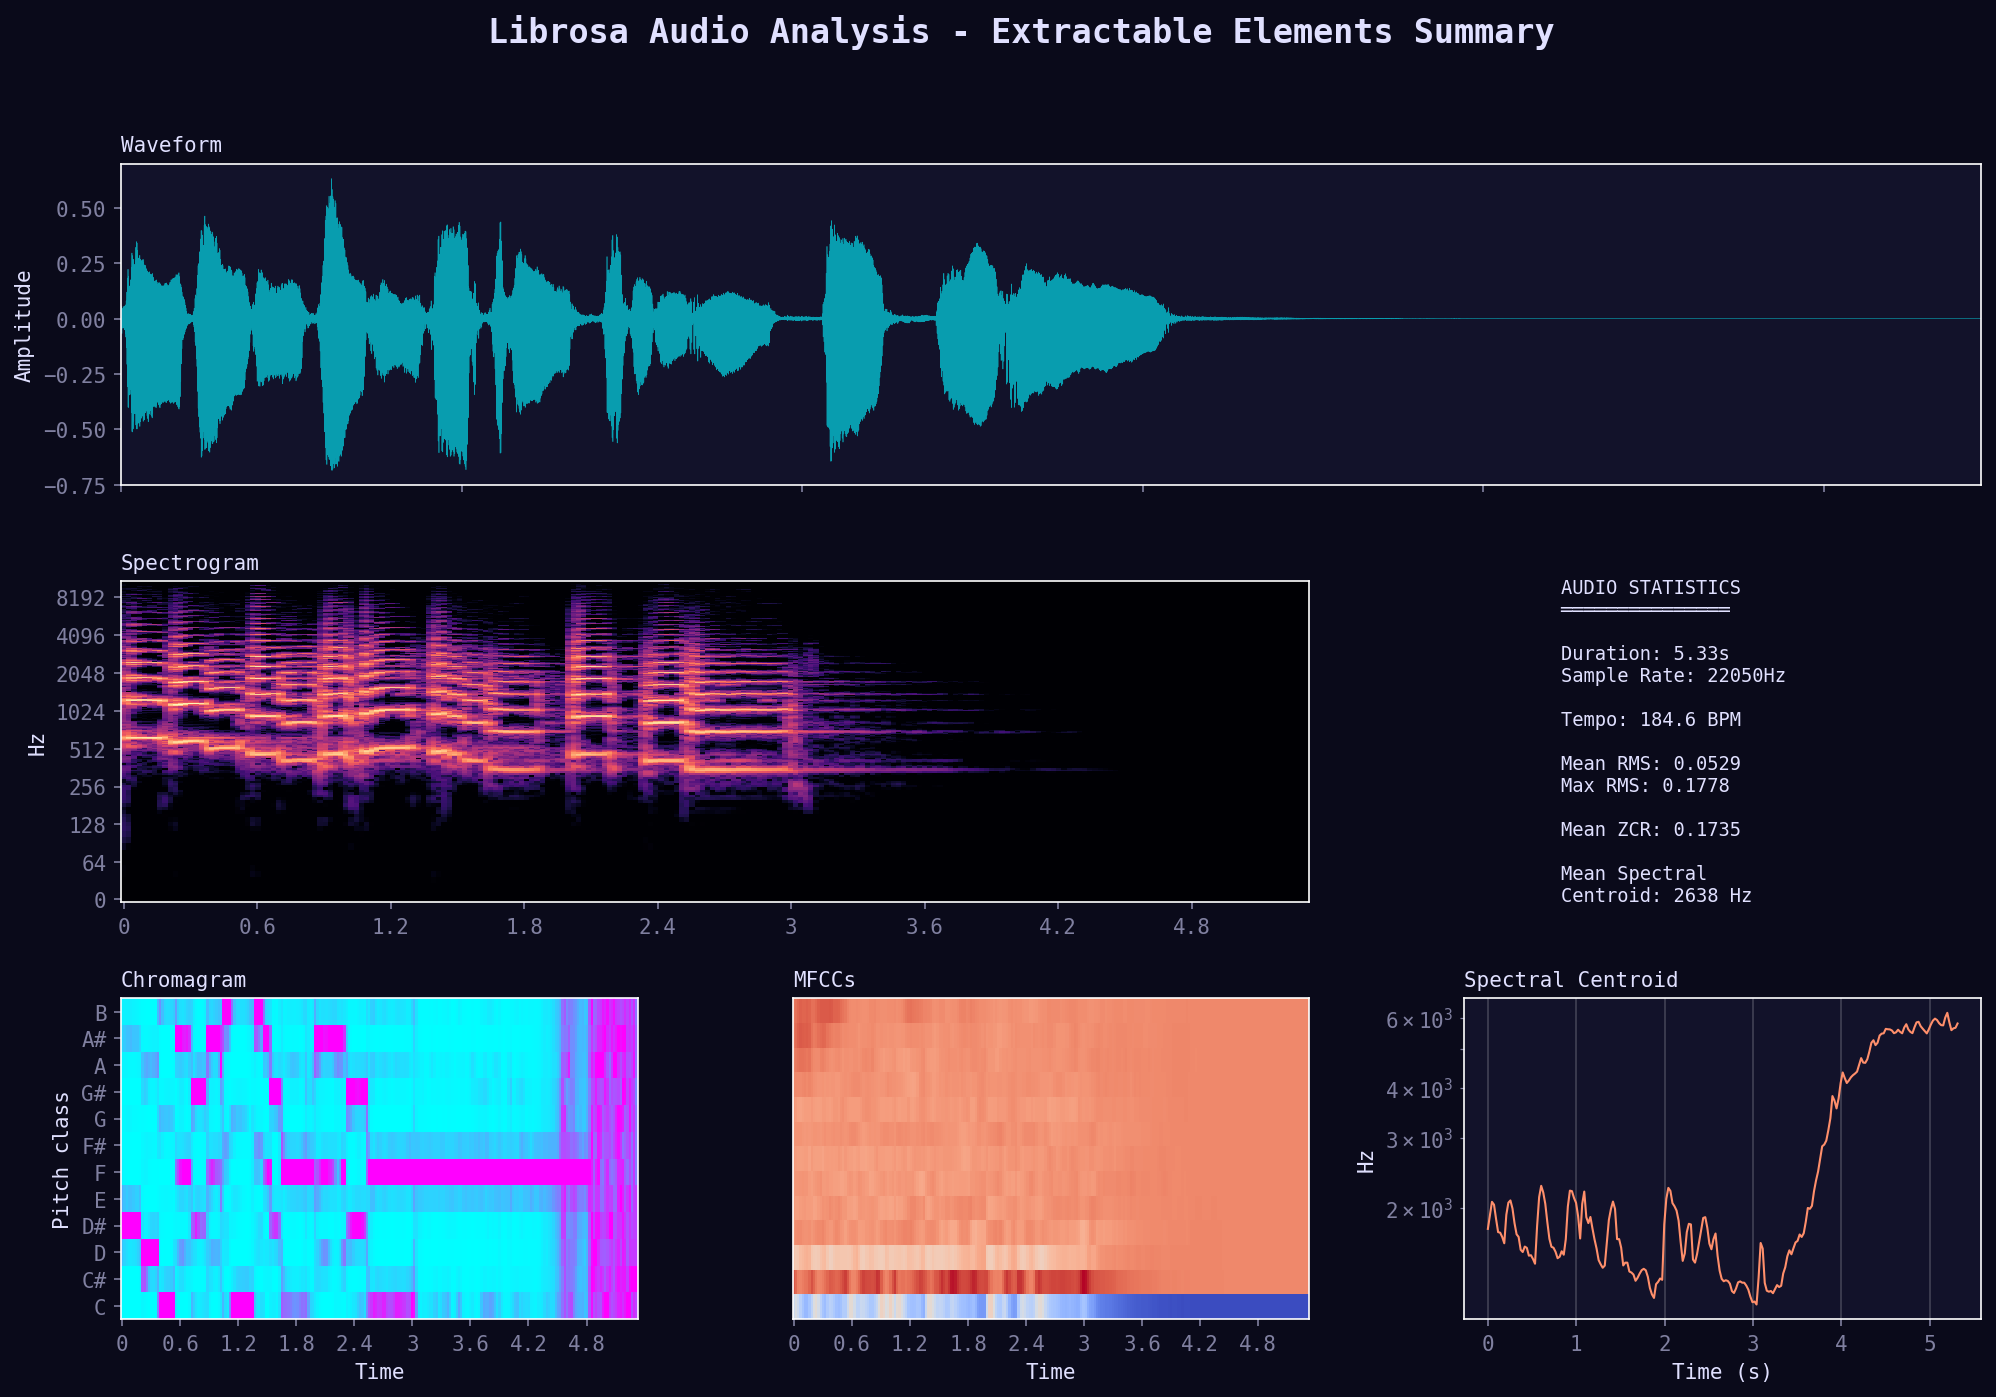Click the magenta F band in chromagram

tap(480, 1172)
